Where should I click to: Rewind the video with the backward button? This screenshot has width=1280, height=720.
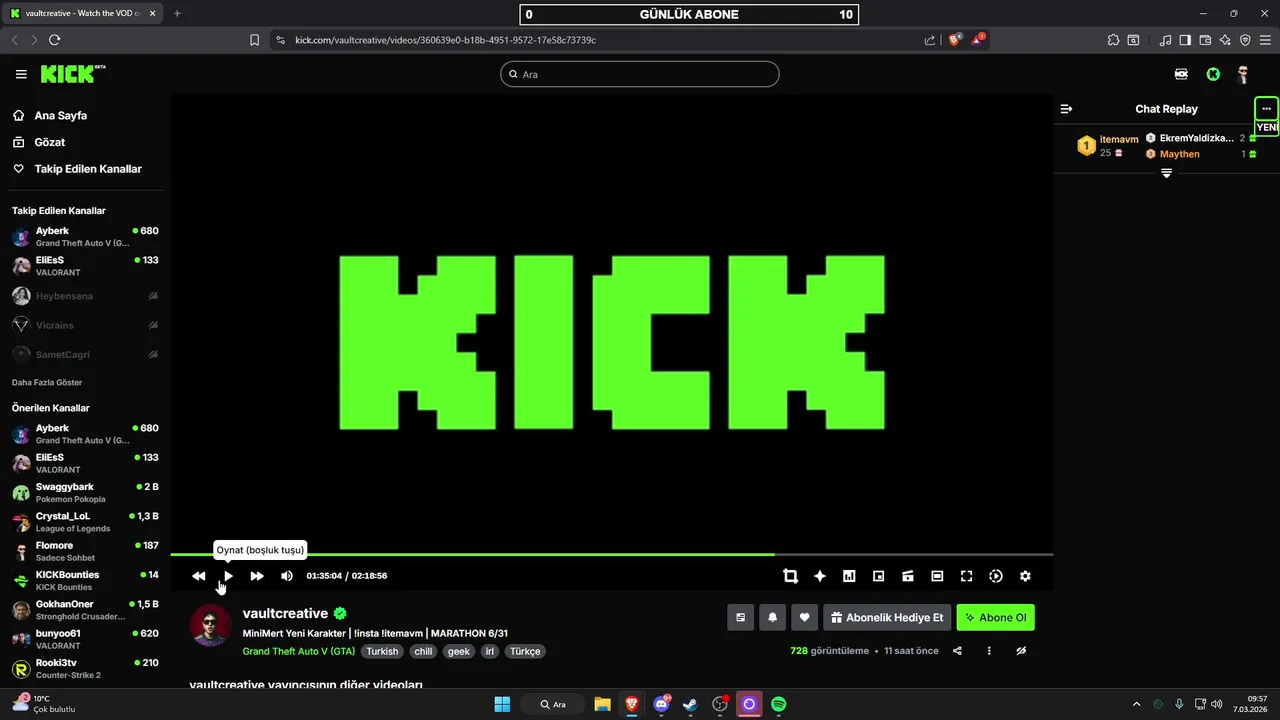coord(199,576)
